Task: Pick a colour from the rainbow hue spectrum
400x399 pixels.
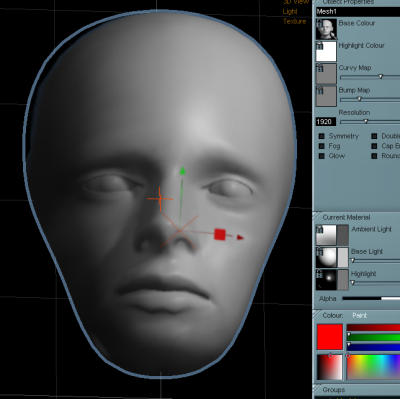Action: click(x=373, y=367)
